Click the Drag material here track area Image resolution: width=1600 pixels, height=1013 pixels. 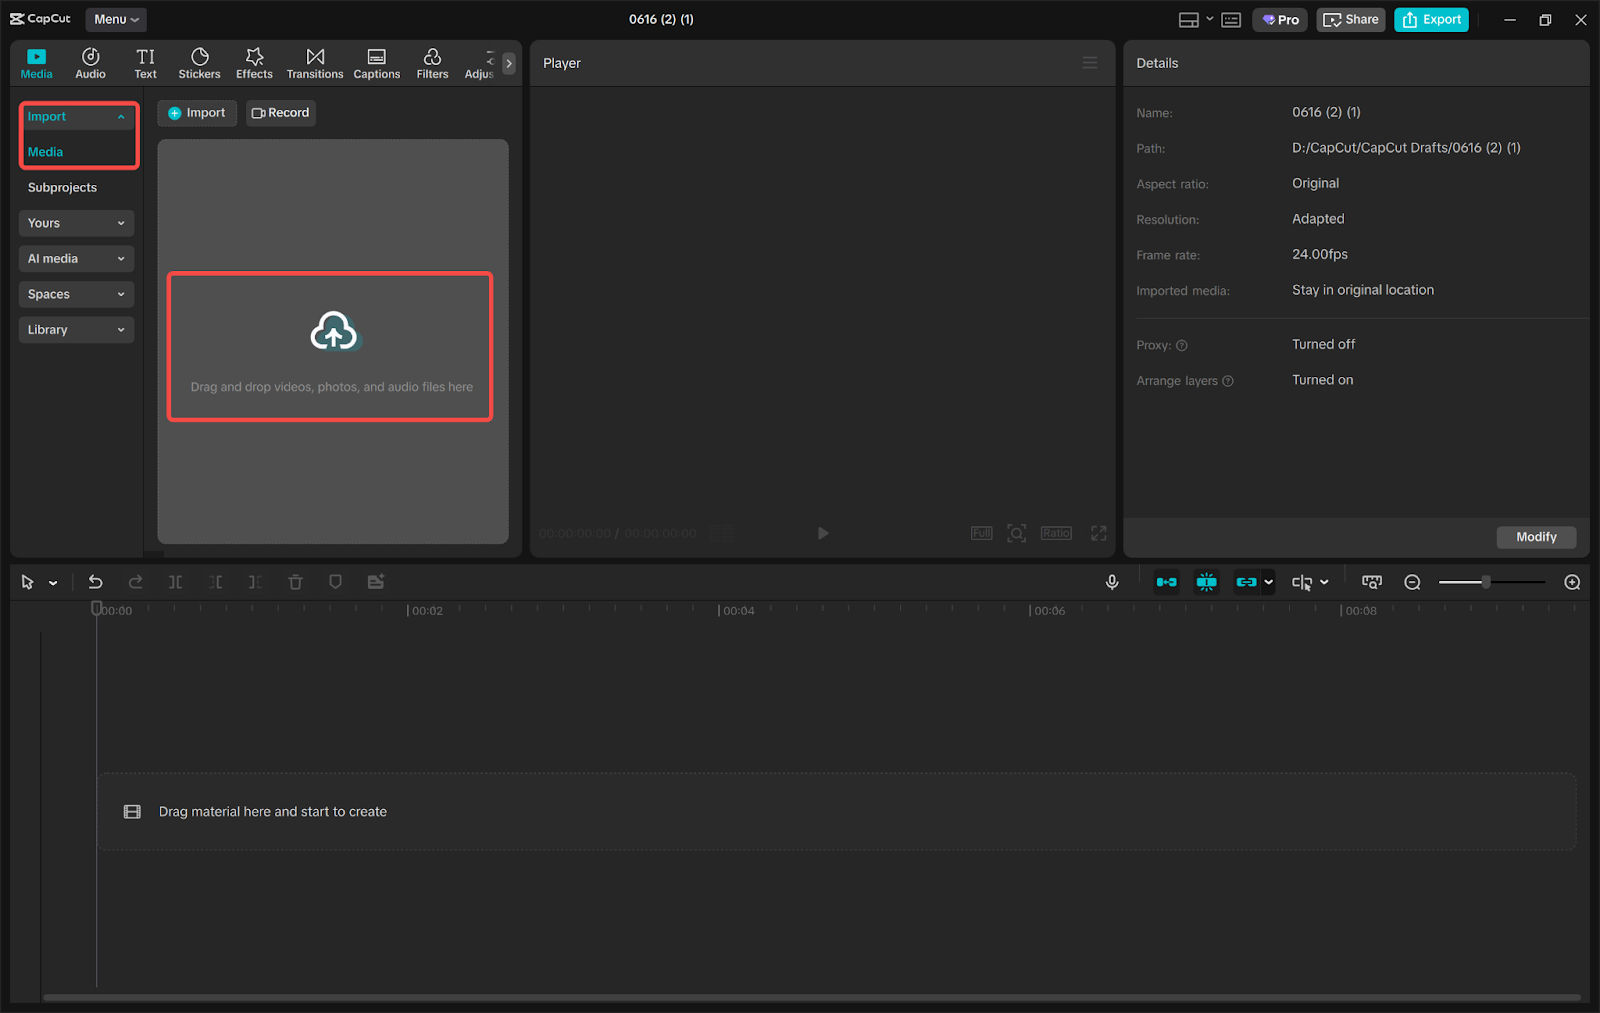click(x=836, y=811)
